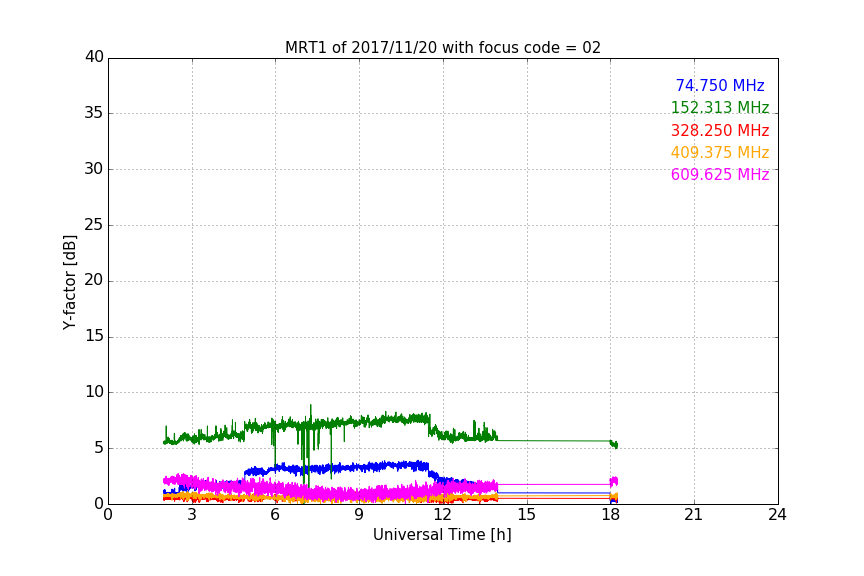Select the 152.313 MHz legend label

tap(720, 107)
